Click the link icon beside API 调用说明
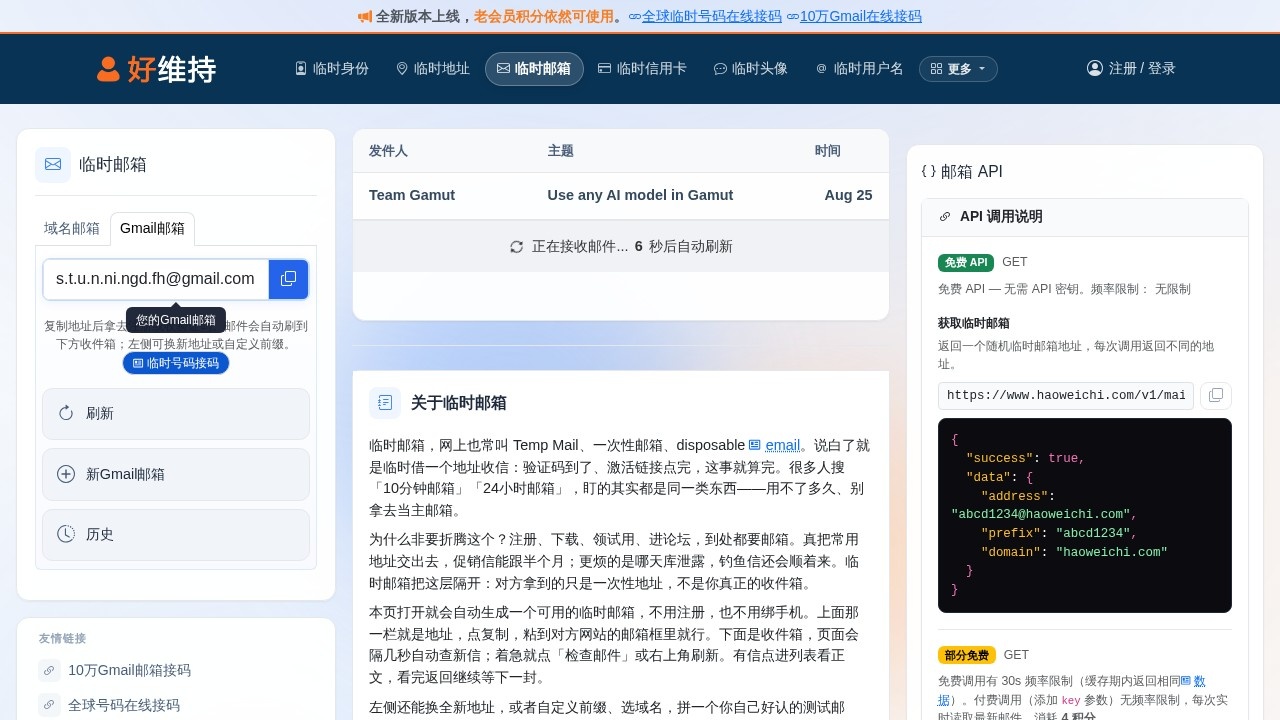 (945, 217)
